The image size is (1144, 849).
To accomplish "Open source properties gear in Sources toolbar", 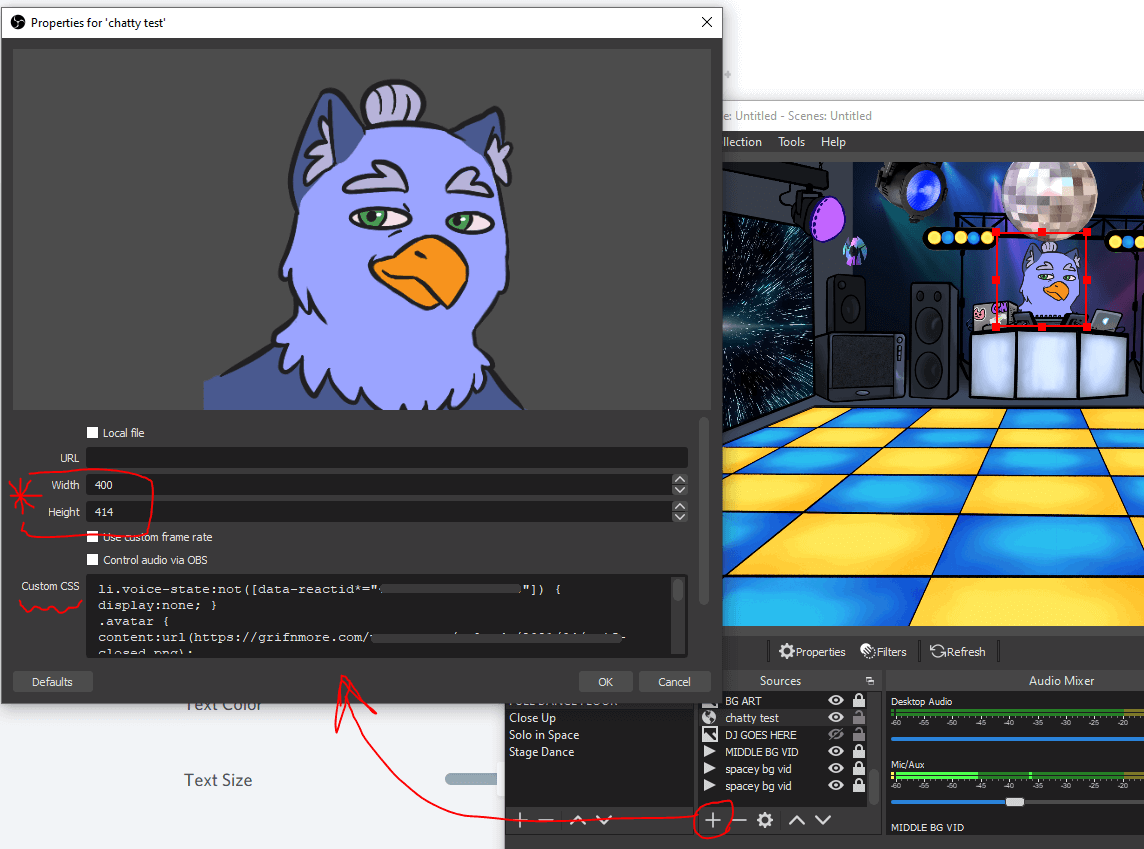I will pos(765,820).
